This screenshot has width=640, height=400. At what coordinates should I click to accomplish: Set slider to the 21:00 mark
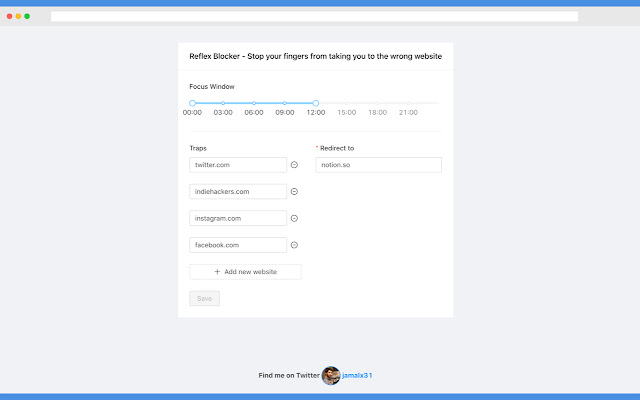(x=408, y=103)
